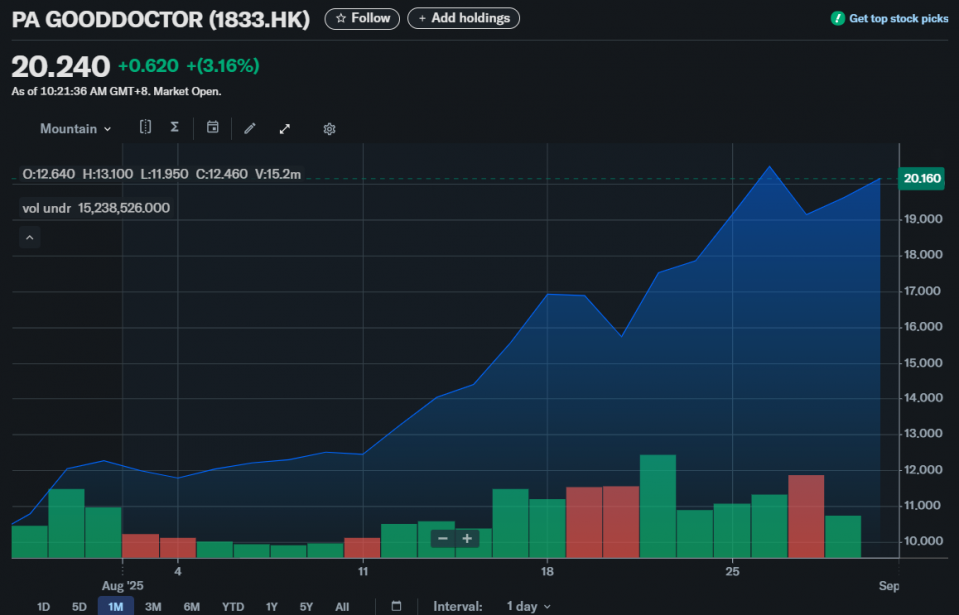Screen dimensions: 959x615
Task: Open the date range calendar picker
Action: click(x=396, y=606)
